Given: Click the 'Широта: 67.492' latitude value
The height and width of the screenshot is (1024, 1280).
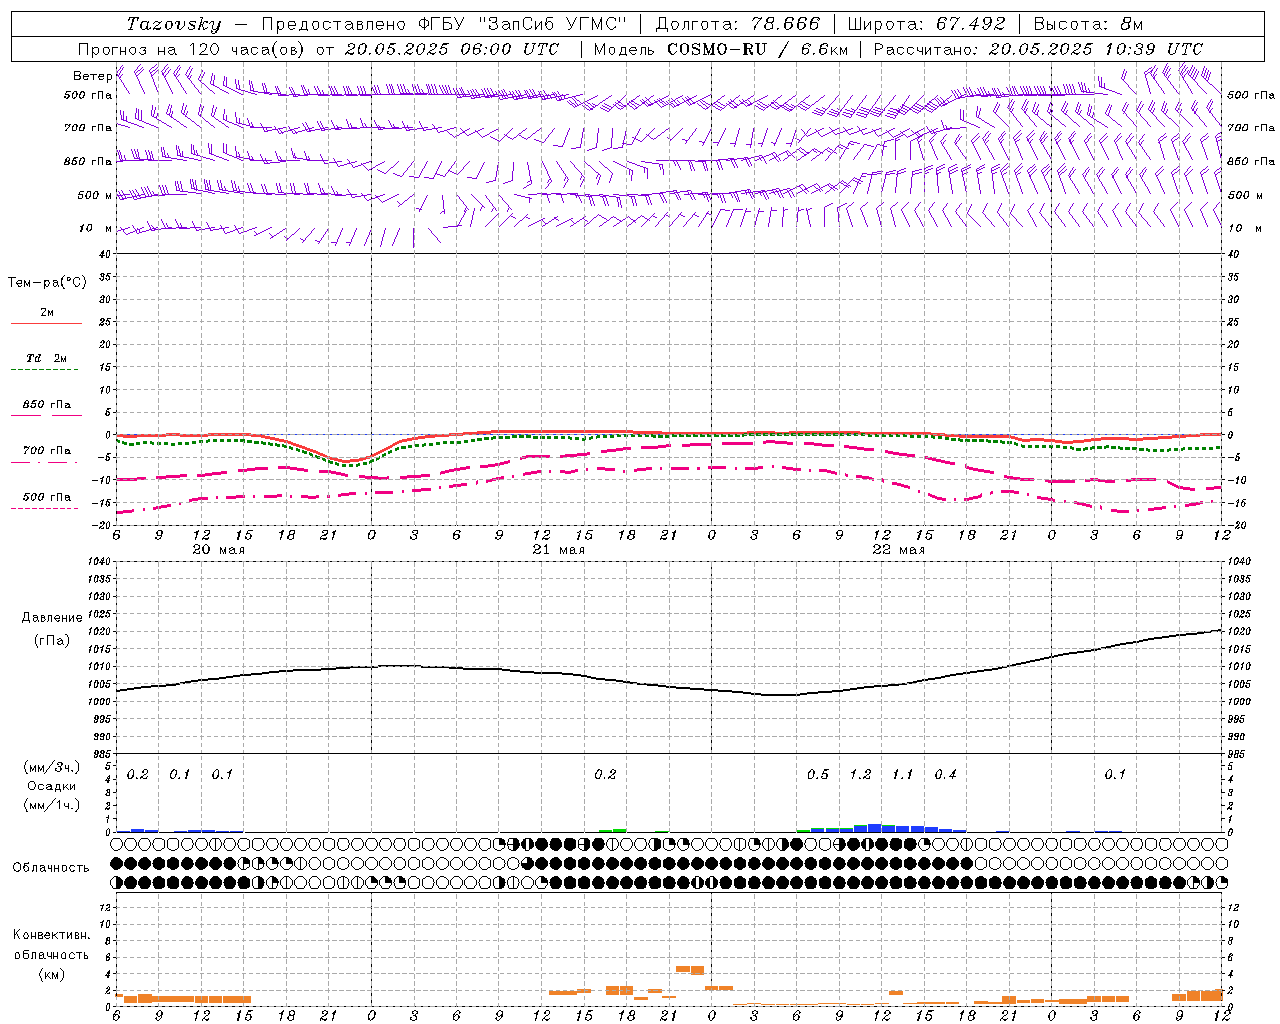Looking at the screenshot, I should tap(926, 23).
